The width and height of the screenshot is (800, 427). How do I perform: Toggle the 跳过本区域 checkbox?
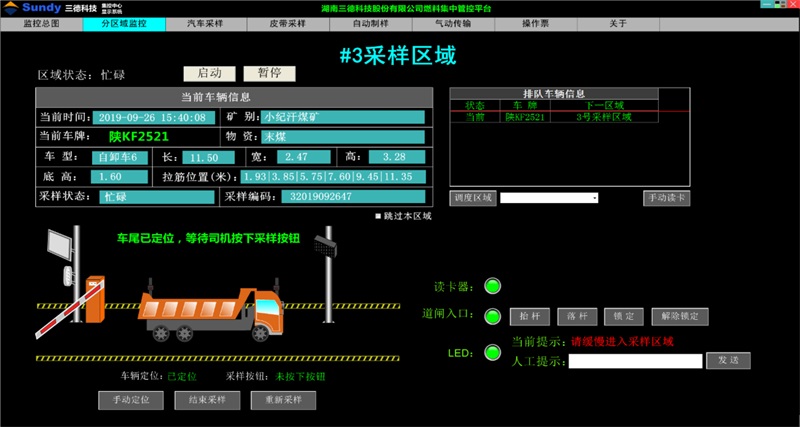coord(379,216)
